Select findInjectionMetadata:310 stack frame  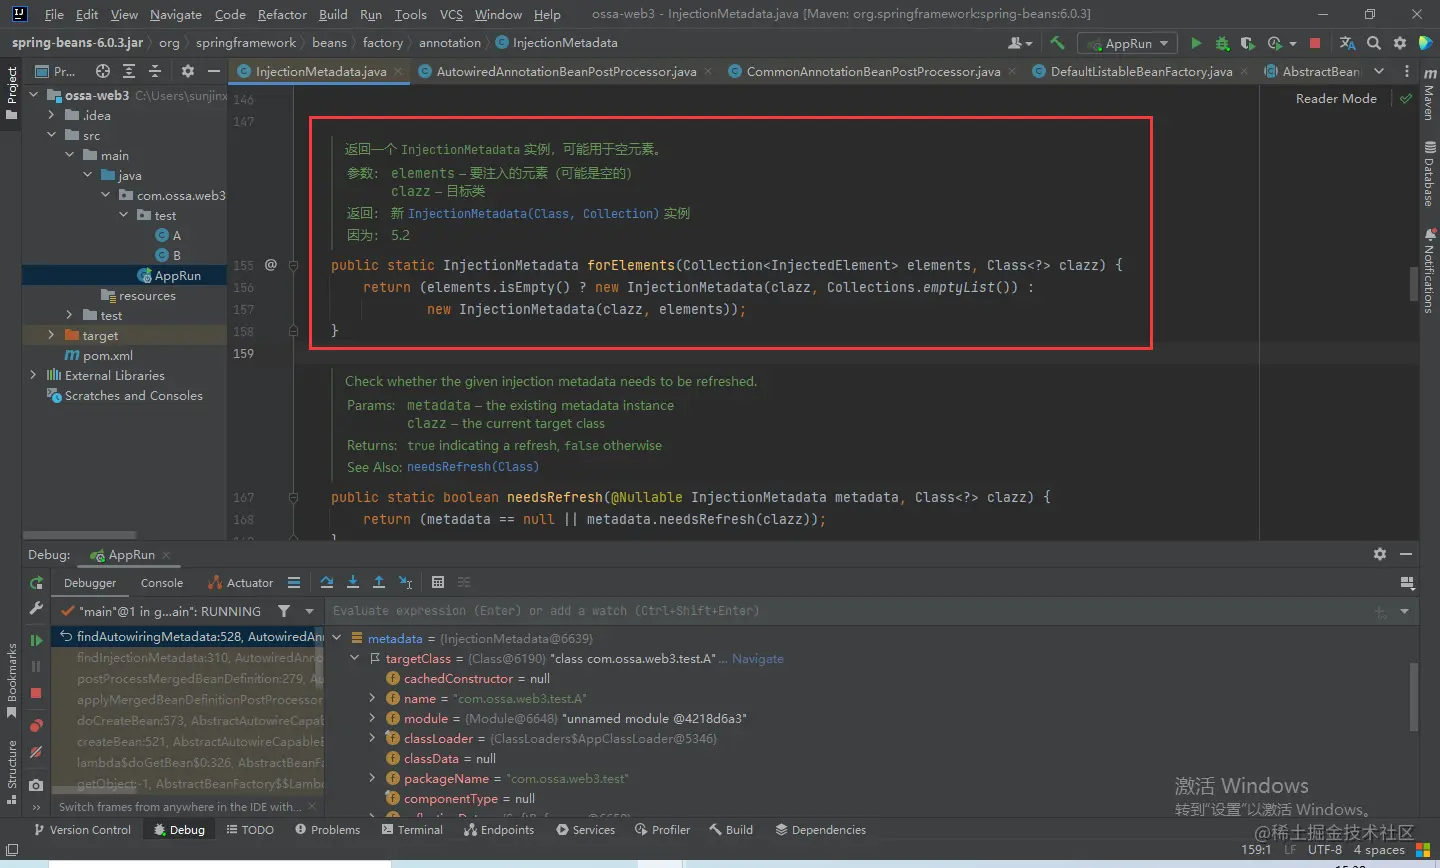pos(187,657)
